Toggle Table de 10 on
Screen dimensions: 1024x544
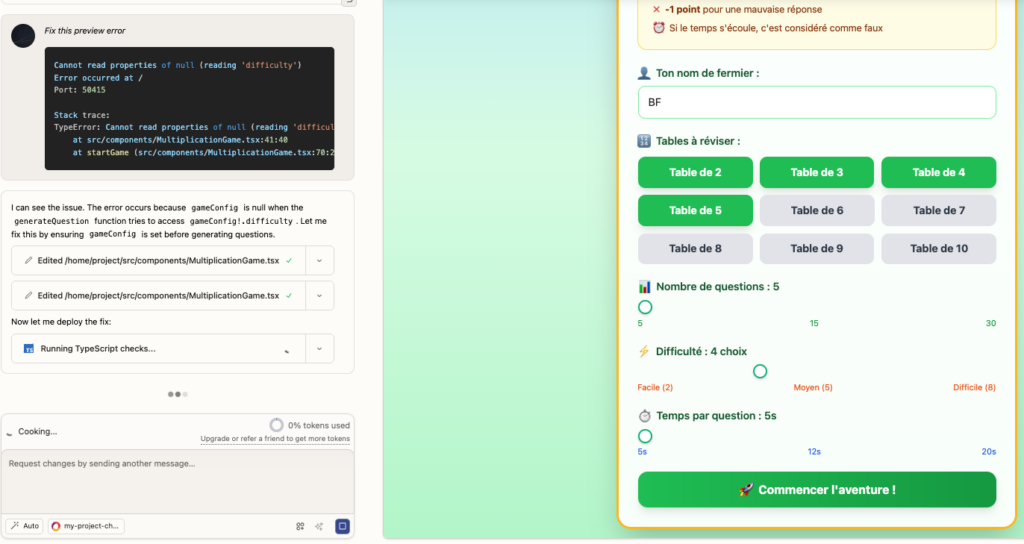[x=938, y=248]
